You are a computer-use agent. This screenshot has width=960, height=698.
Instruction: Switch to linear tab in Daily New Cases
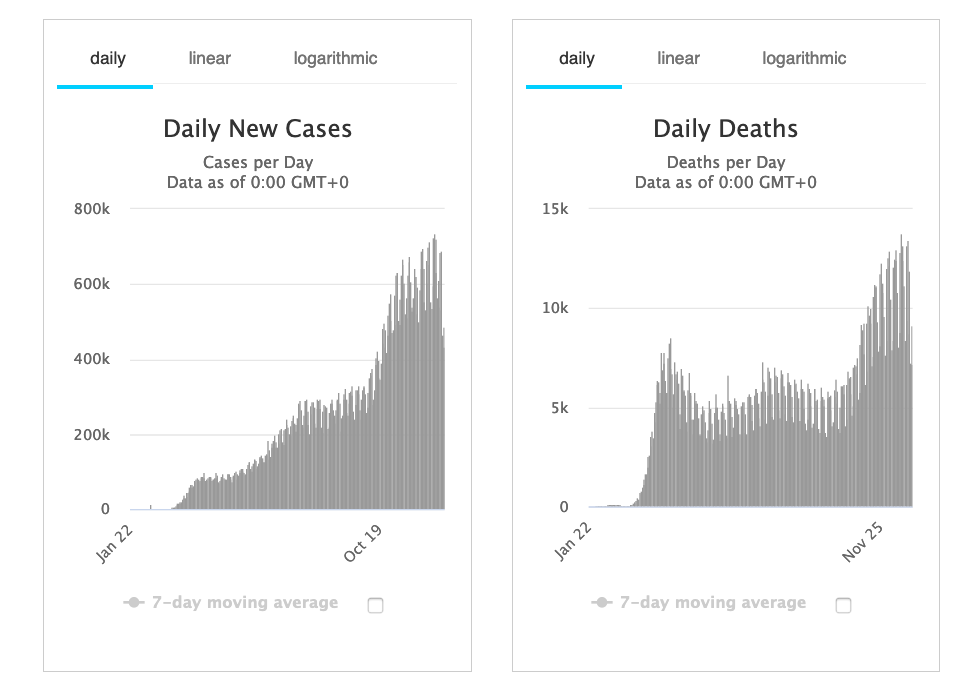(209, 58)
